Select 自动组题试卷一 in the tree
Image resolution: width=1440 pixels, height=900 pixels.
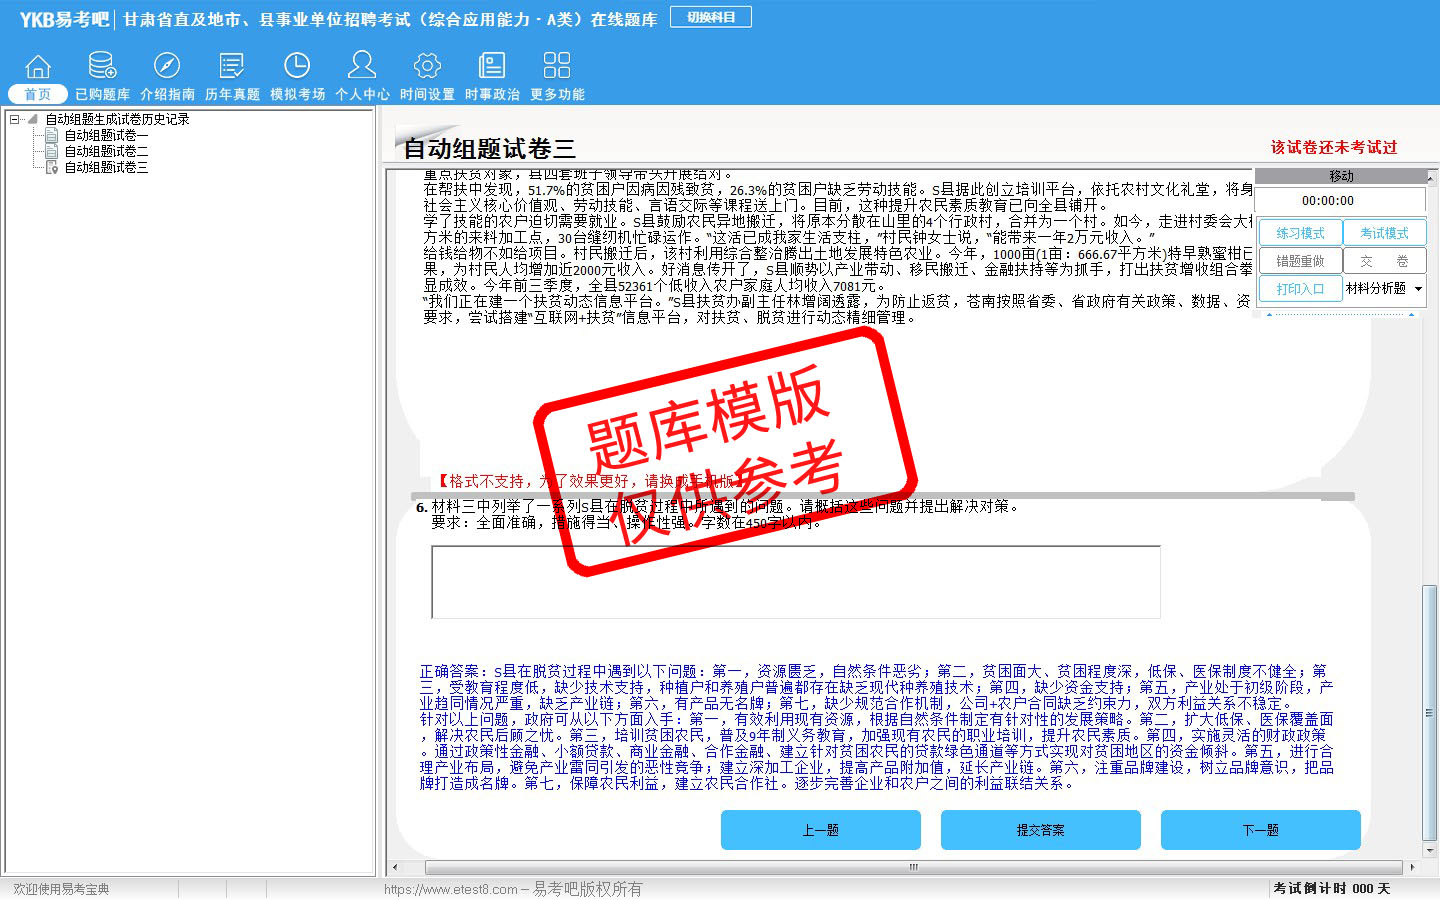tap(106, 135)
